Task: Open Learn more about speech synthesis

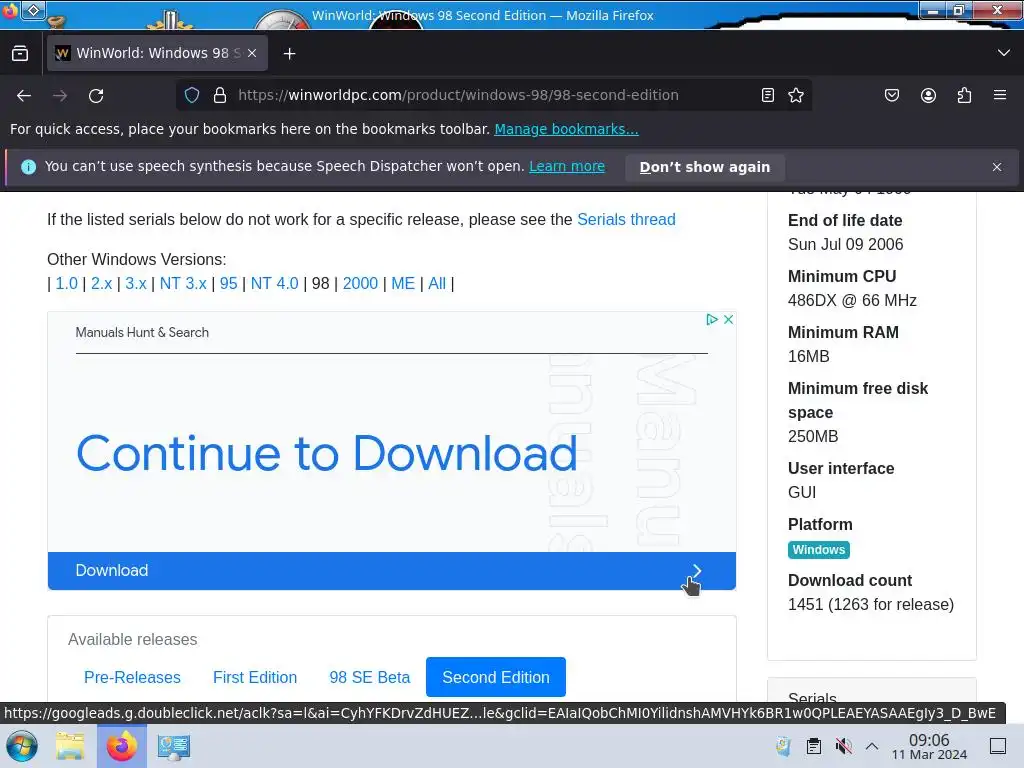Action: point(567,167)
